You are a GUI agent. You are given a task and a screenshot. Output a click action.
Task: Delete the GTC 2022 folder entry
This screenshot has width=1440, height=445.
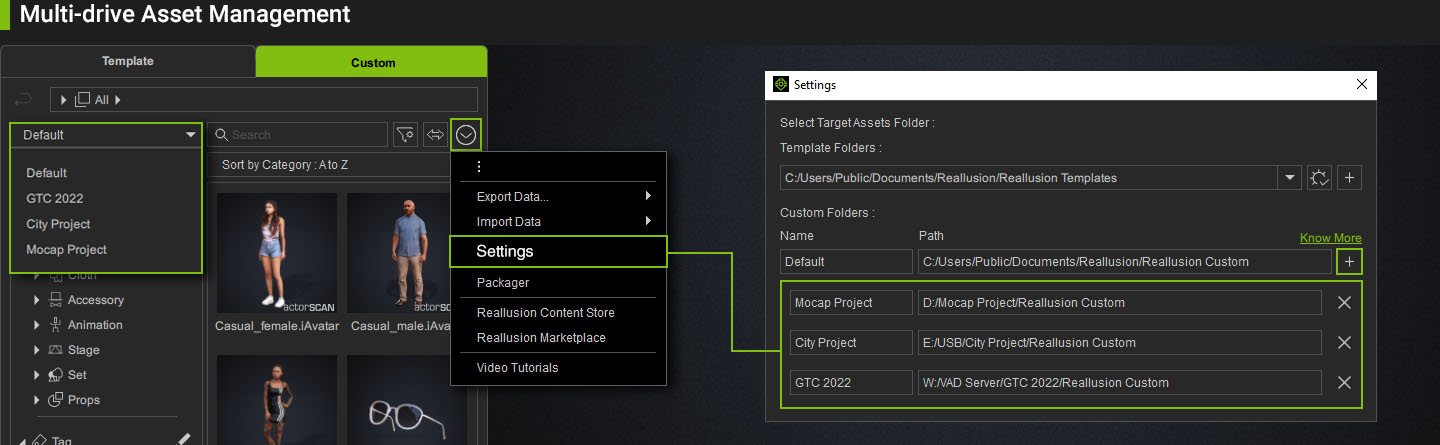pyautogui.click(x=1344, y=383)
